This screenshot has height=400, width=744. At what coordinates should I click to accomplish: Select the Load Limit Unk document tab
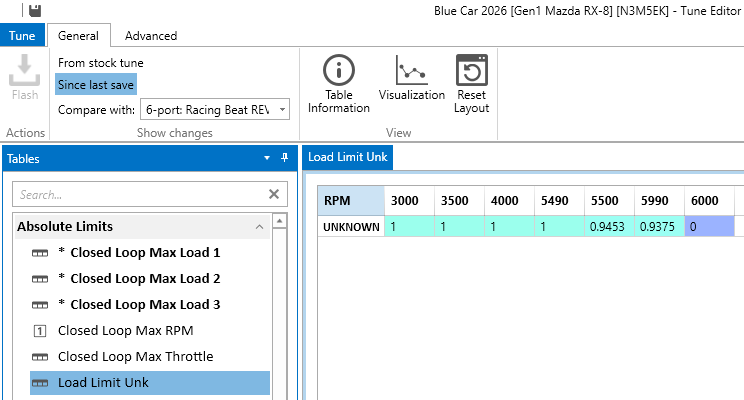pos(347,157)
